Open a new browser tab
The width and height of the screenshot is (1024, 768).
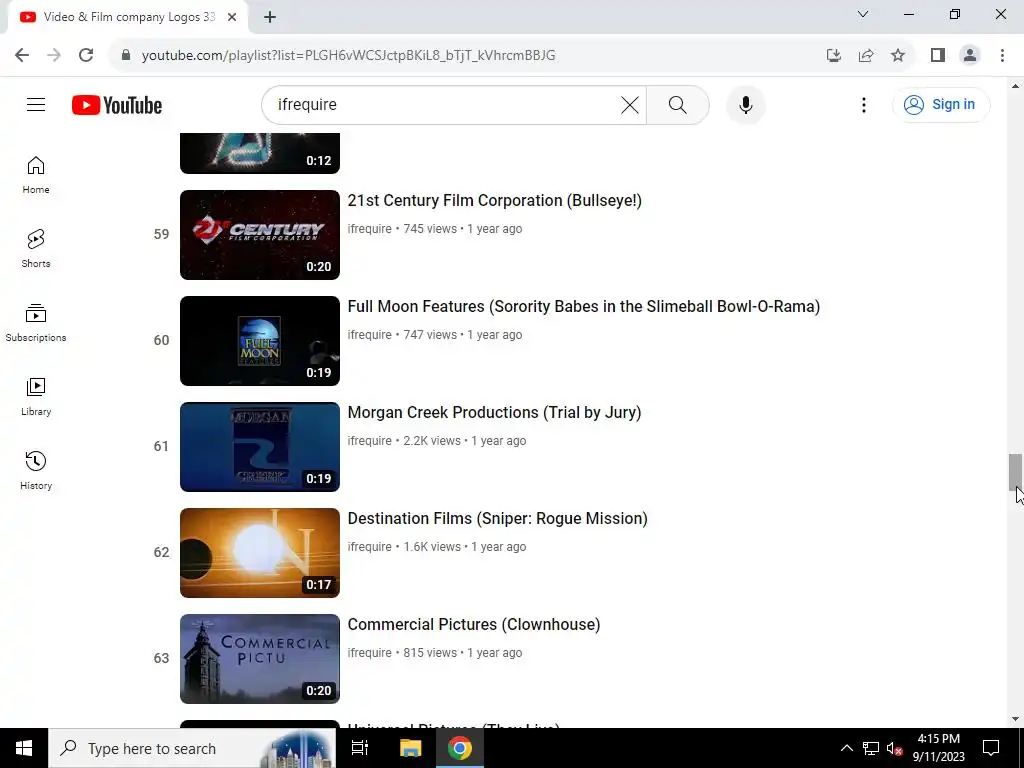pyautogui.click(x=270, y=17)
